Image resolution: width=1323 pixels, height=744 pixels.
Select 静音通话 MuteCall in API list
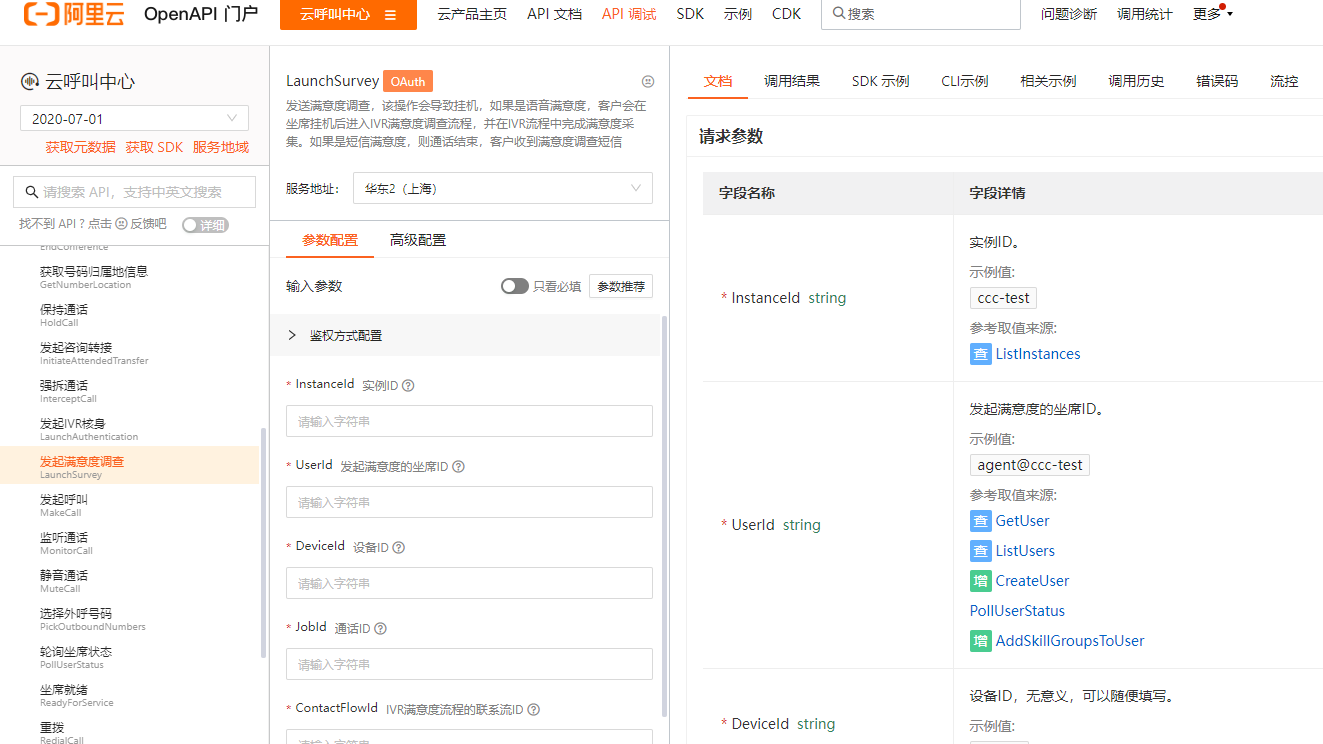tap(129, 580)
